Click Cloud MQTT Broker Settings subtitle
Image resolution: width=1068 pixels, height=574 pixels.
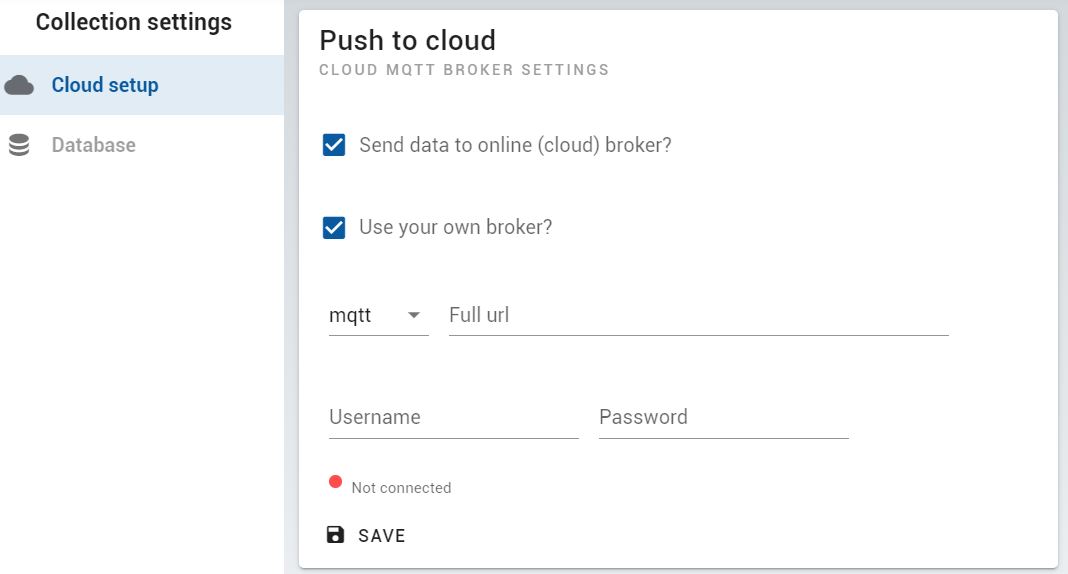click(x=464, y=70)
